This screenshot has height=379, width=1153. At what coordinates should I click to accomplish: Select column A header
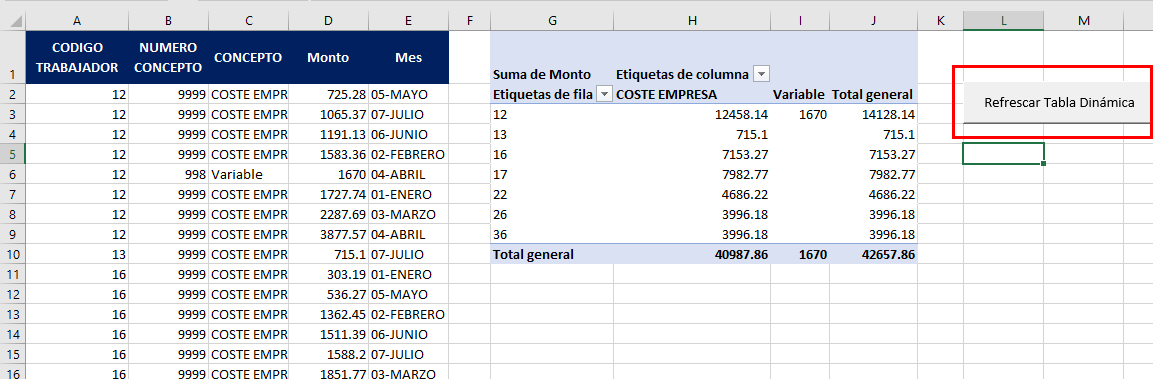tap(77, 21)
